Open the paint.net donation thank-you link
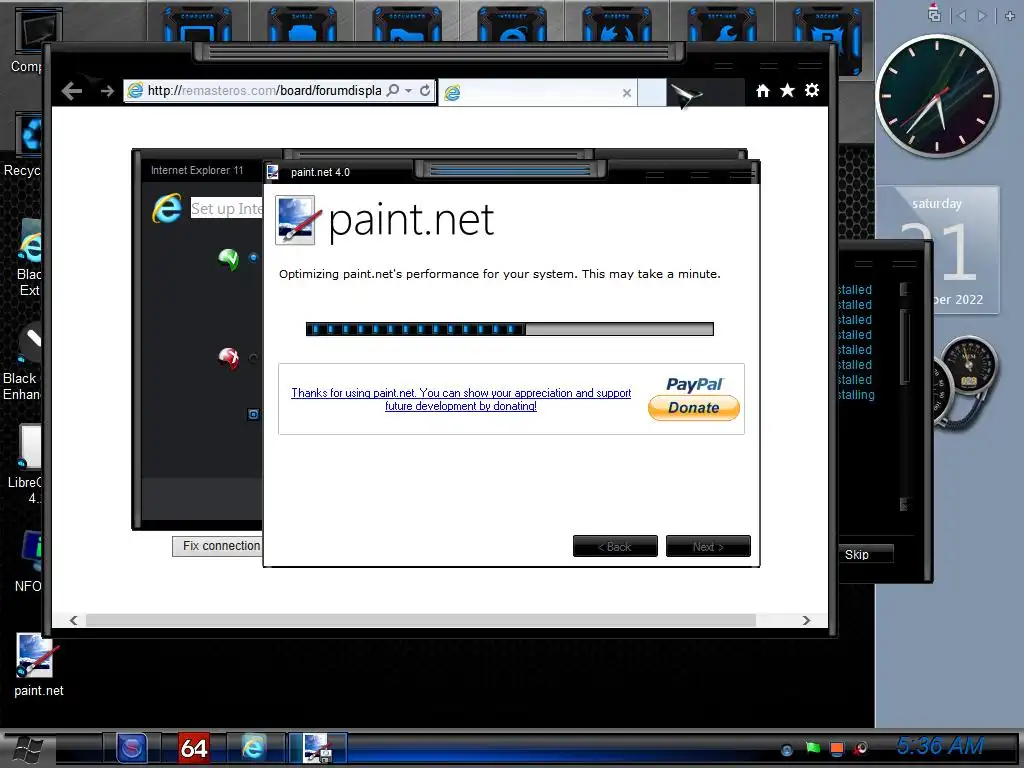Screen dimensions: 1024x768 tap(461, 399)
